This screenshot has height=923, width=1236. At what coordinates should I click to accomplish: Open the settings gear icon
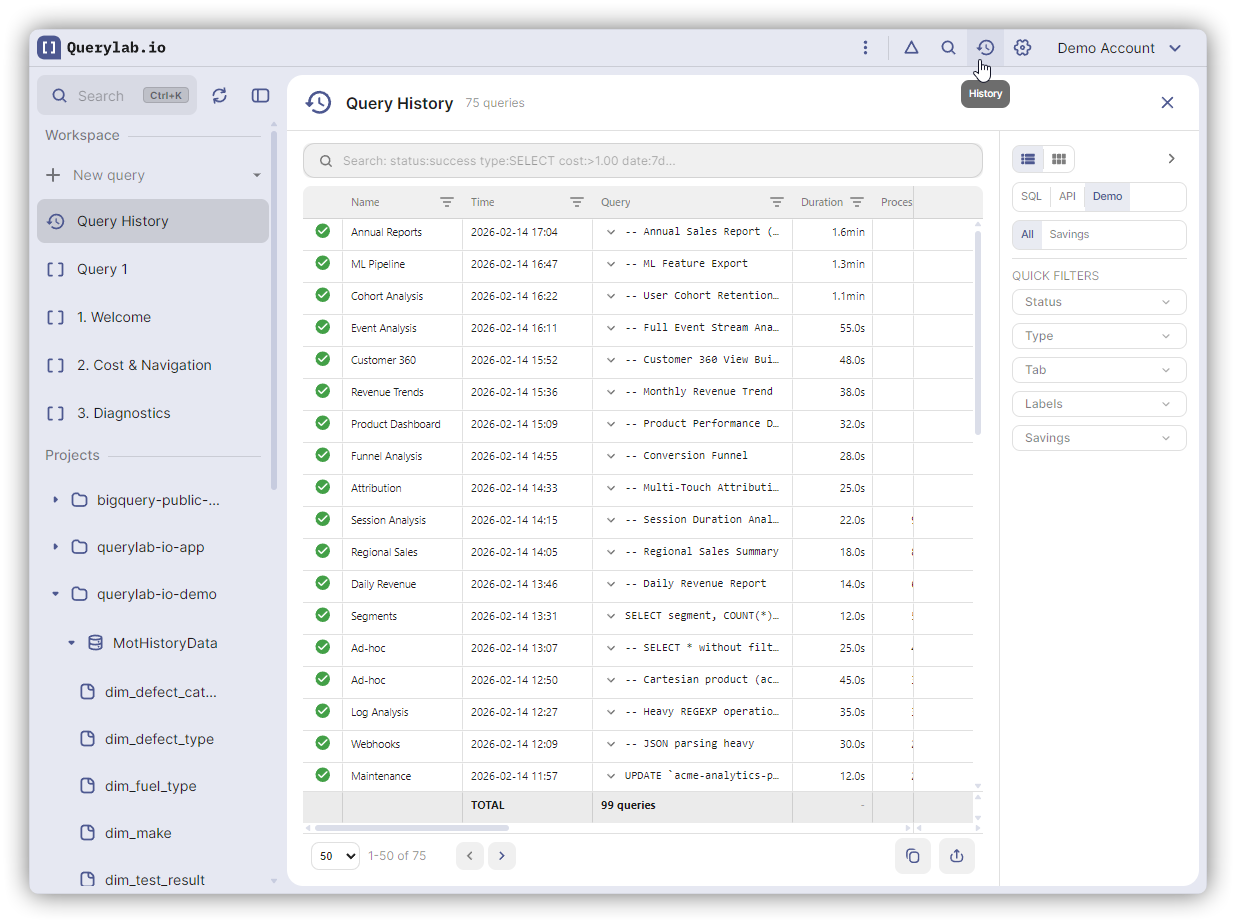point(1022,48)
